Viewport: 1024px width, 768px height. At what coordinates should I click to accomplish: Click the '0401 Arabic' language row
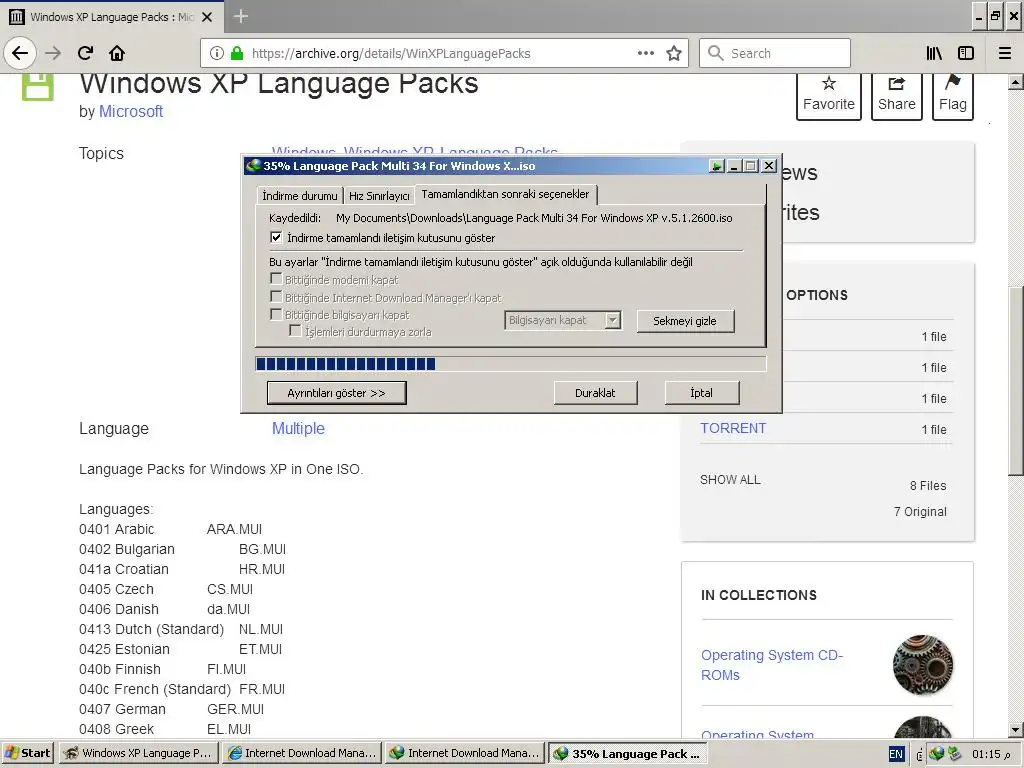(x=170, y=529)
